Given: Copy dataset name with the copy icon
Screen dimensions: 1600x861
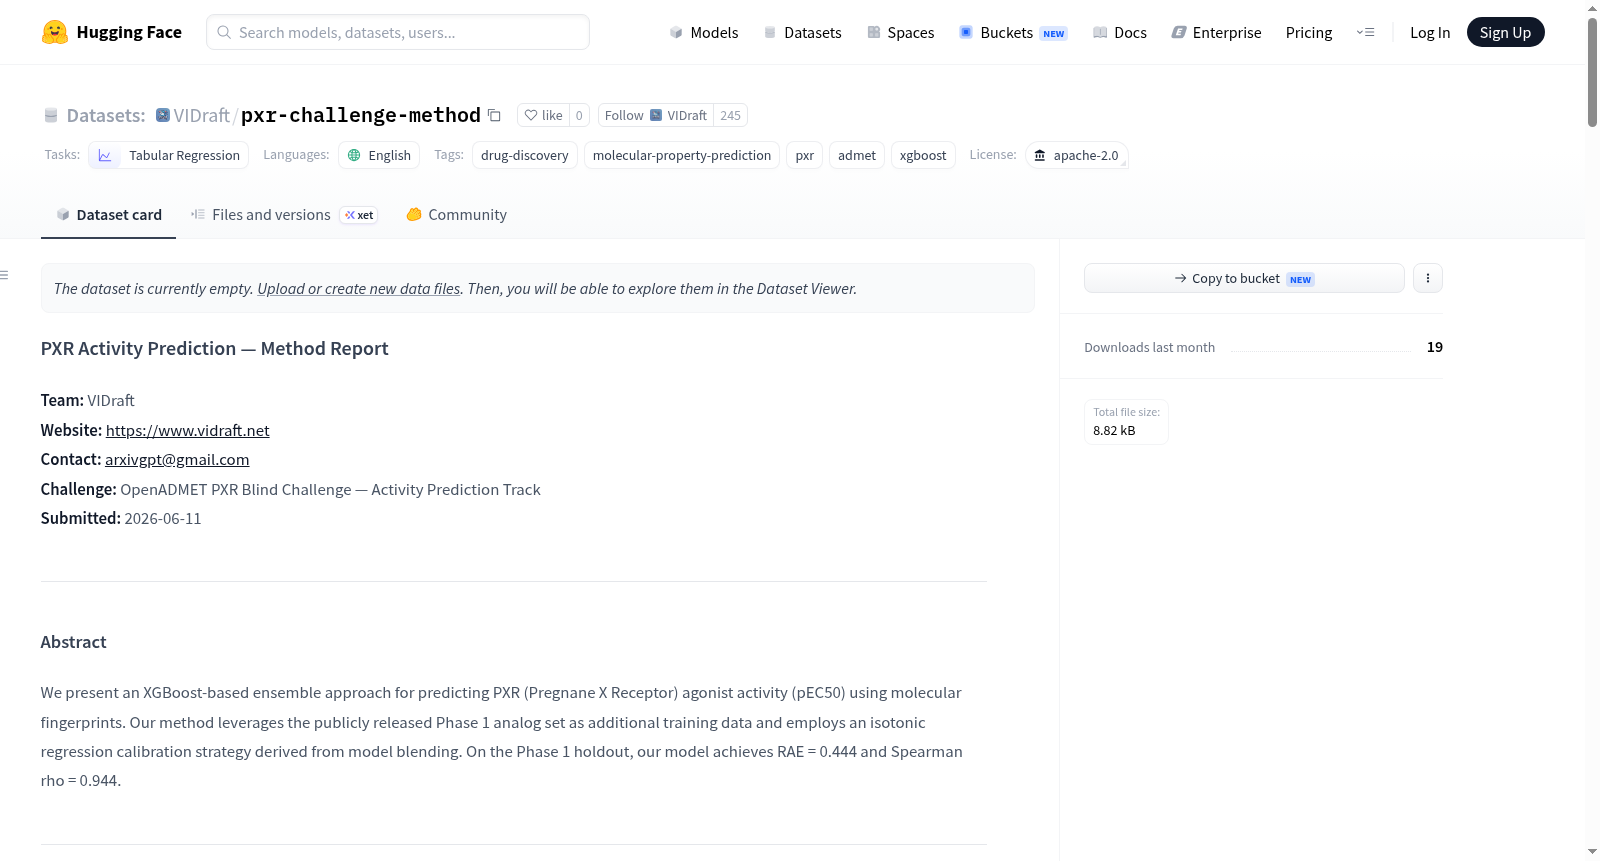Looking at the screenshot, I should pyautogui.click(x=494, y=115).
